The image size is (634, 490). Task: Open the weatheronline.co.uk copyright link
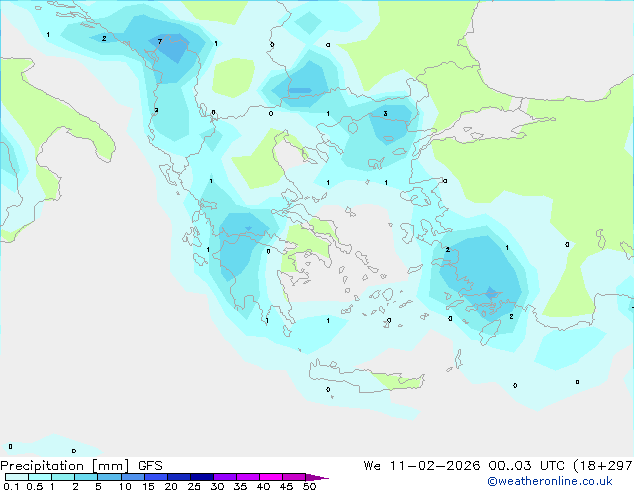550,481
